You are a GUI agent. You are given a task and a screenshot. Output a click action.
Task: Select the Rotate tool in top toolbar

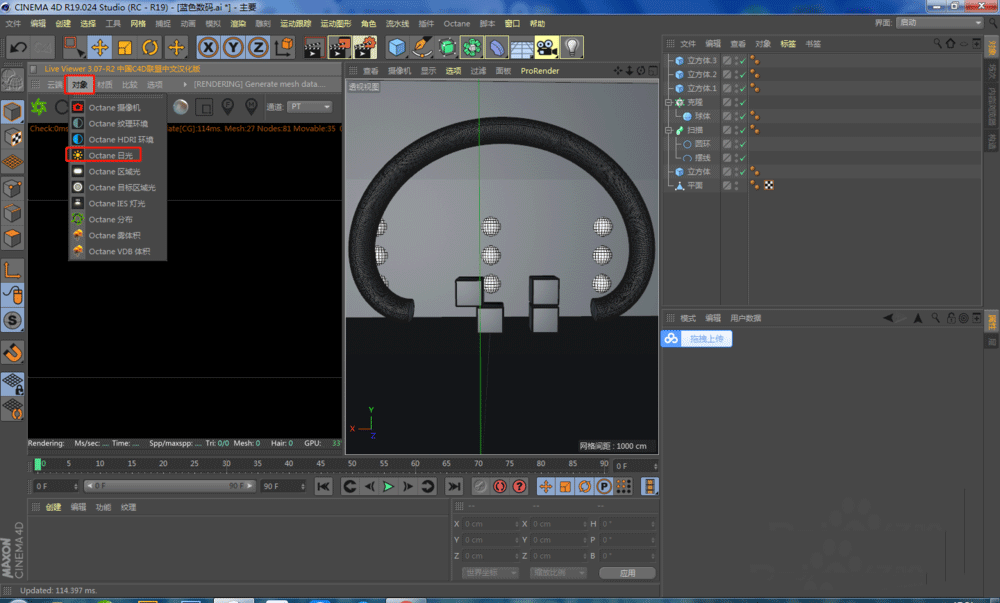(x=151, y=47)
